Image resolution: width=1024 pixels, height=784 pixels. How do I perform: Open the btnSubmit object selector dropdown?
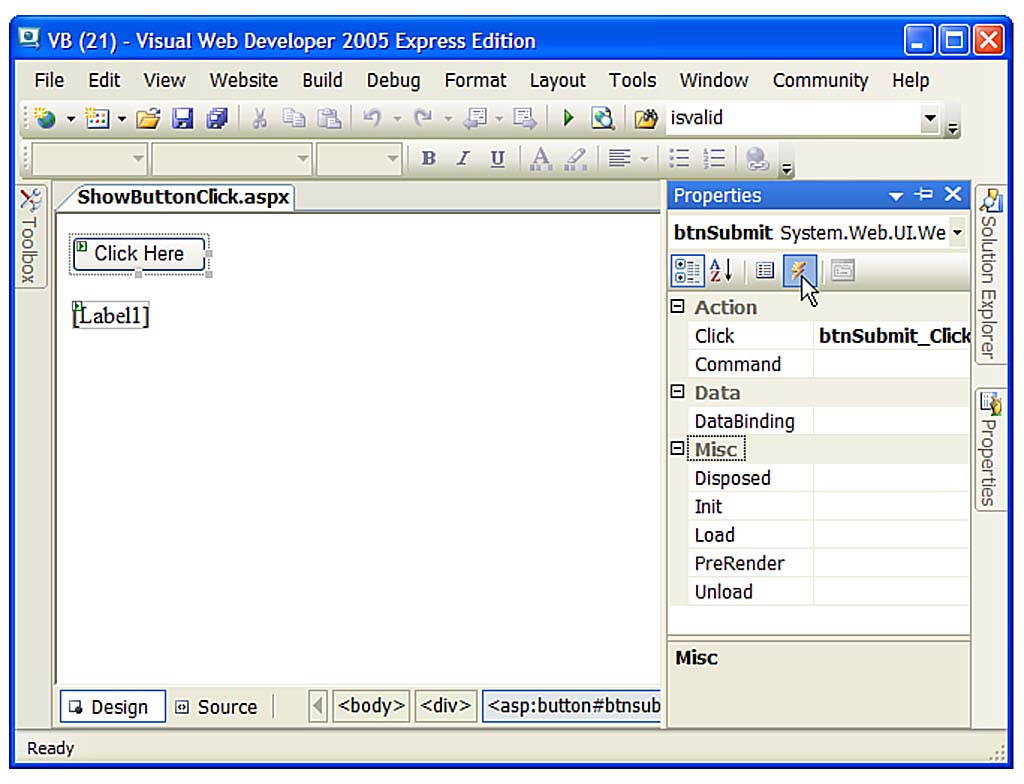coord(957,233)
